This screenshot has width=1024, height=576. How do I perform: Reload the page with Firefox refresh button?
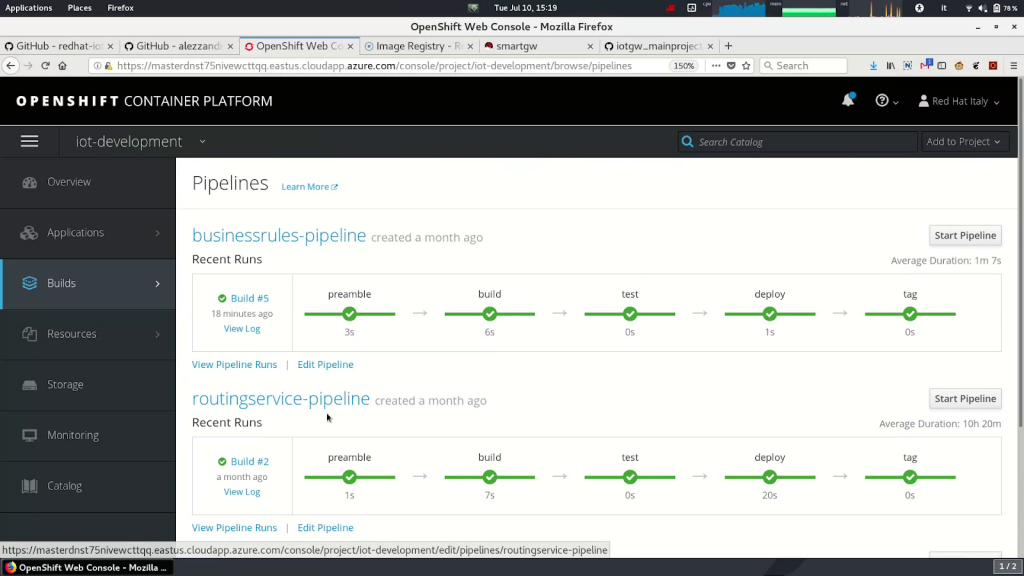click(x=45, y=66)
